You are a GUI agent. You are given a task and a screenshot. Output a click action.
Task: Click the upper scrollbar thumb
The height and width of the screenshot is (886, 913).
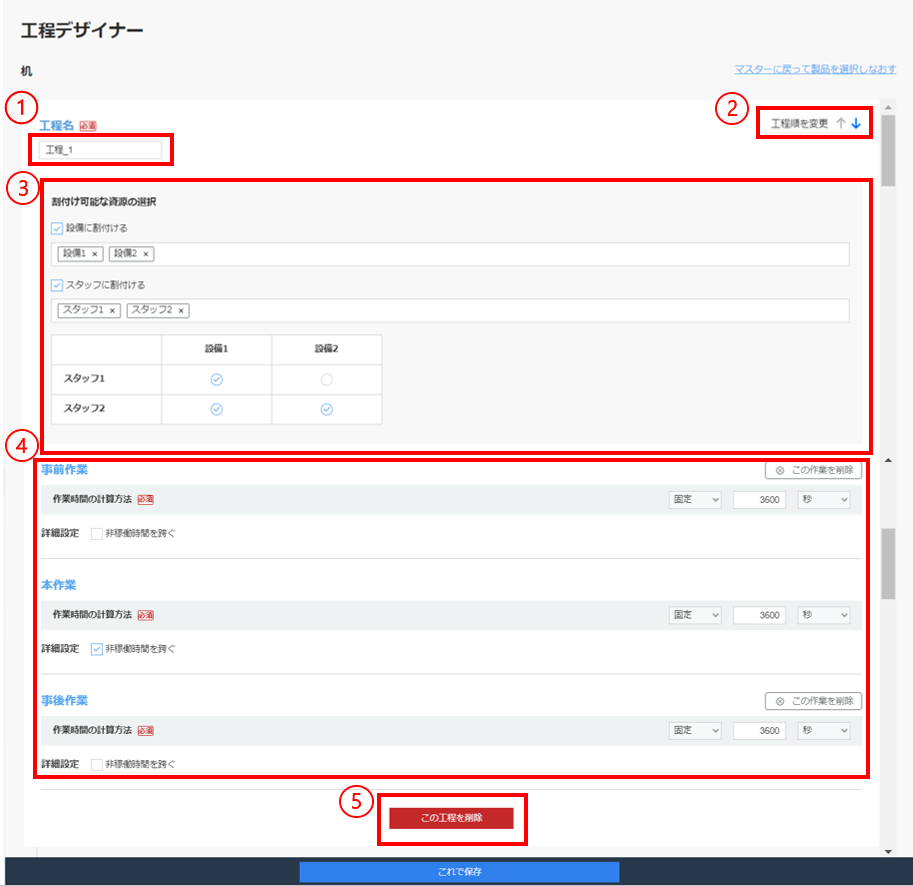point(888,151)
